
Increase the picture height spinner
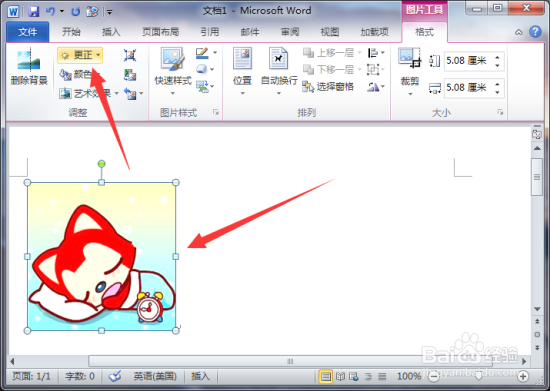click(x=497, y=57)
